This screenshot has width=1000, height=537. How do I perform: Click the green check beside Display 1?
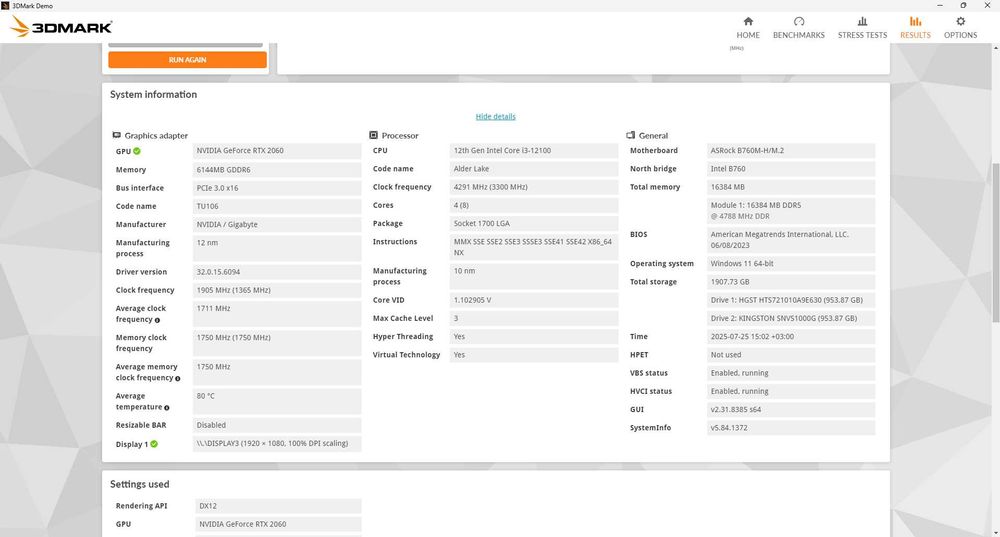(x=154, y=444)
